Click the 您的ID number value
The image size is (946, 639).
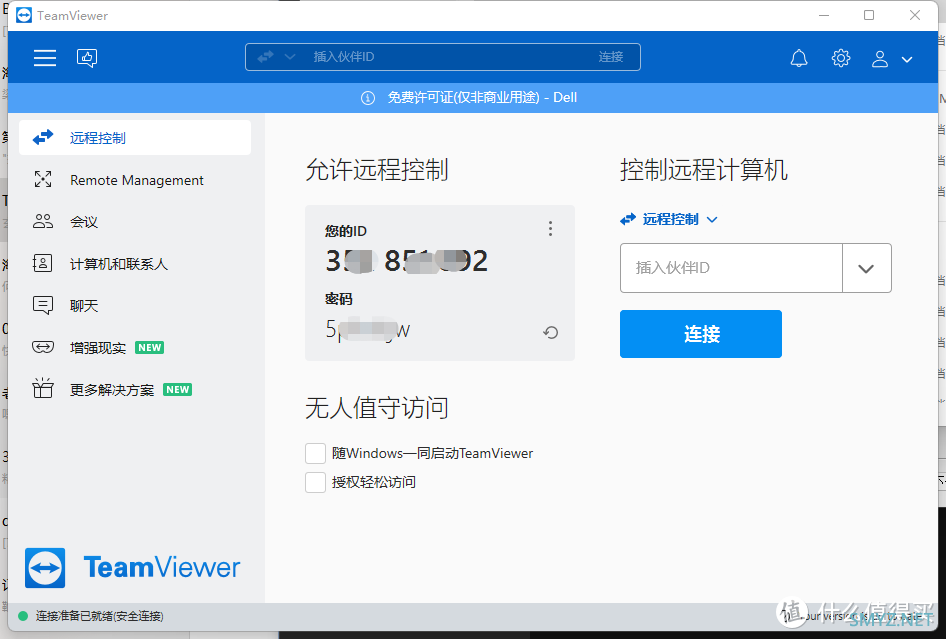407,261
